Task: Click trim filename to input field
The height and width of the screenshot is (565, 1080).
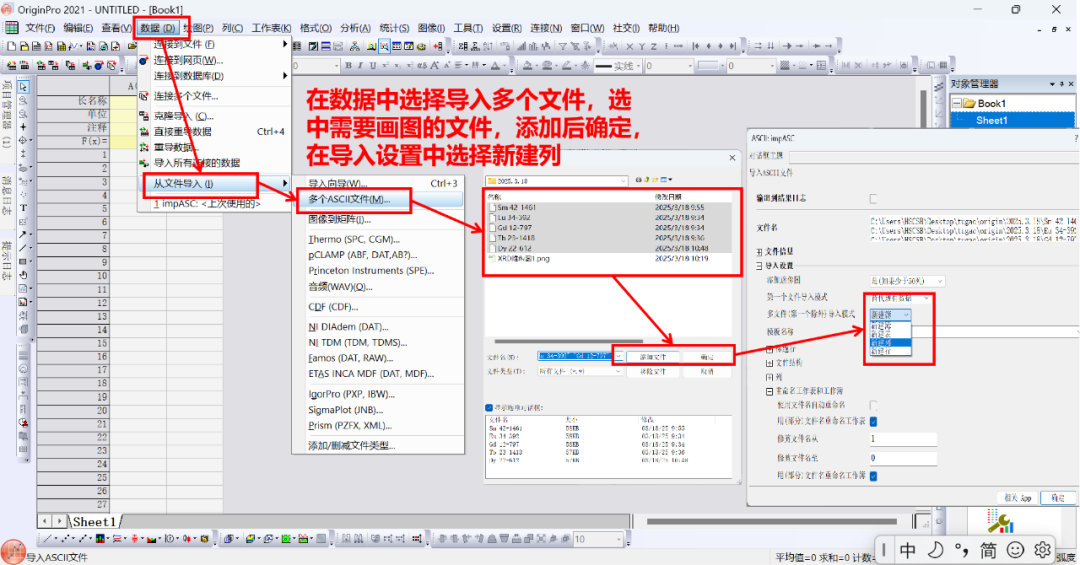Action: click(x=903, y=458)
